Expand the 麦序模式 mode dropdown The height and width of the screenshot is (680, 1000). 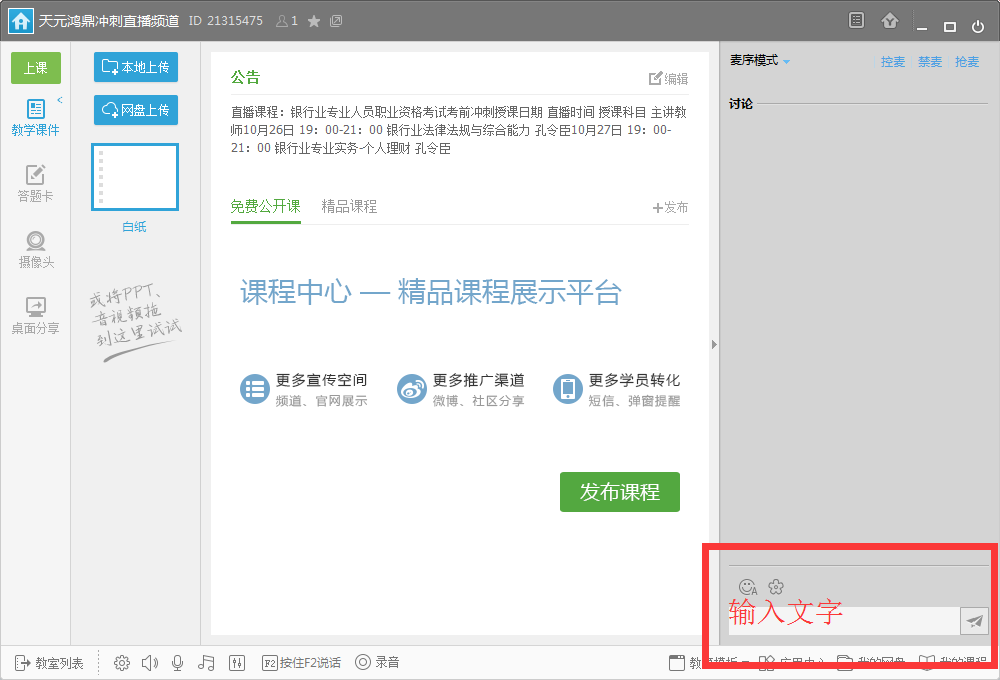click(760, 61)
